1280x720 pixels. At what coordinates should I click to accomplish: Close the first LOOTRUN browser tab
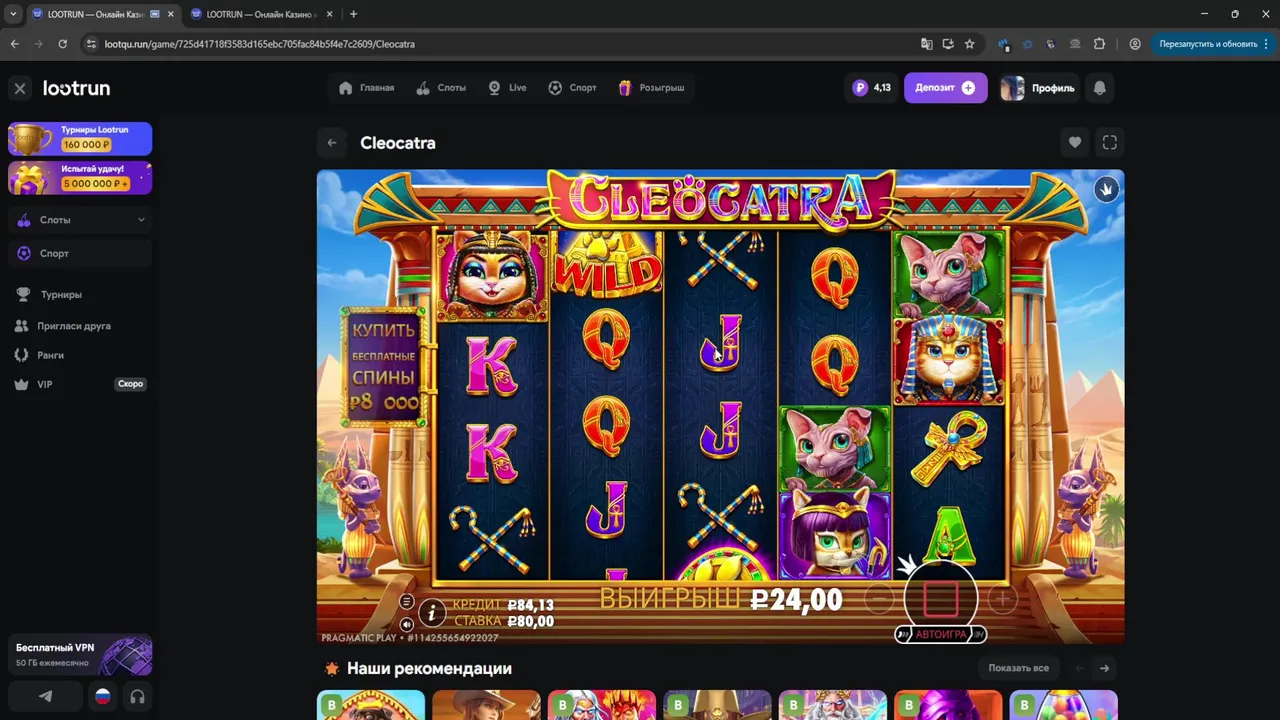170,14
